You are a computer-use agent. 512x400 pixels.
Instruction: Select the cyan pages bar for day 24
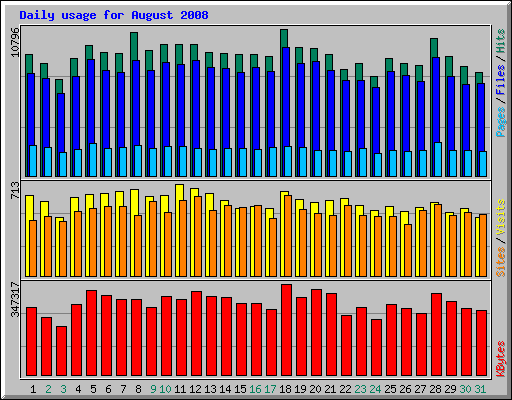click(378, 165)
